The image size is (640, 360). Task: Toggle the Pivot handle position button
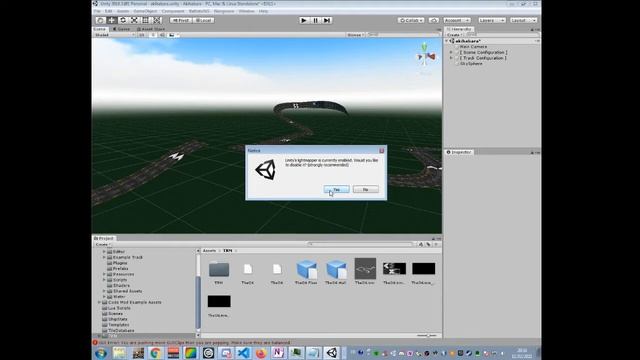click(181, 20)
